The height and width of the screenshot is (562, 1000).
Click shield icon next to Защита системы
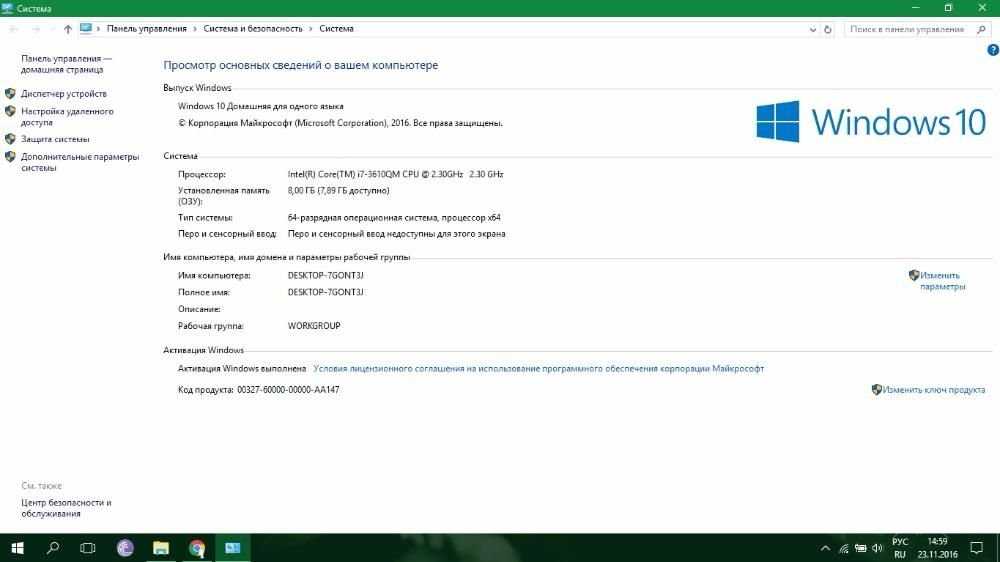tap(10, 139)
